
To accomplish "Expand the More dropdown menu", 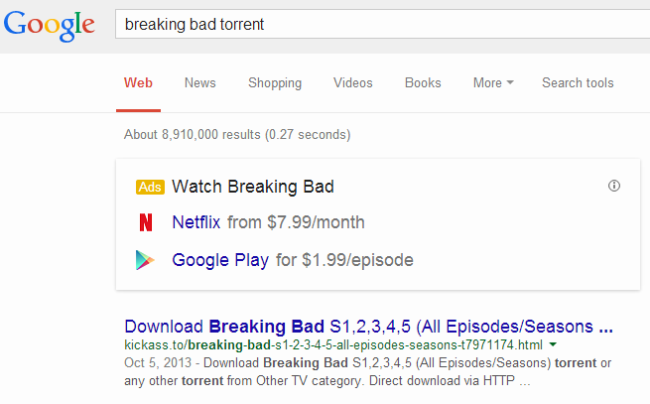I will click(493, 83).
